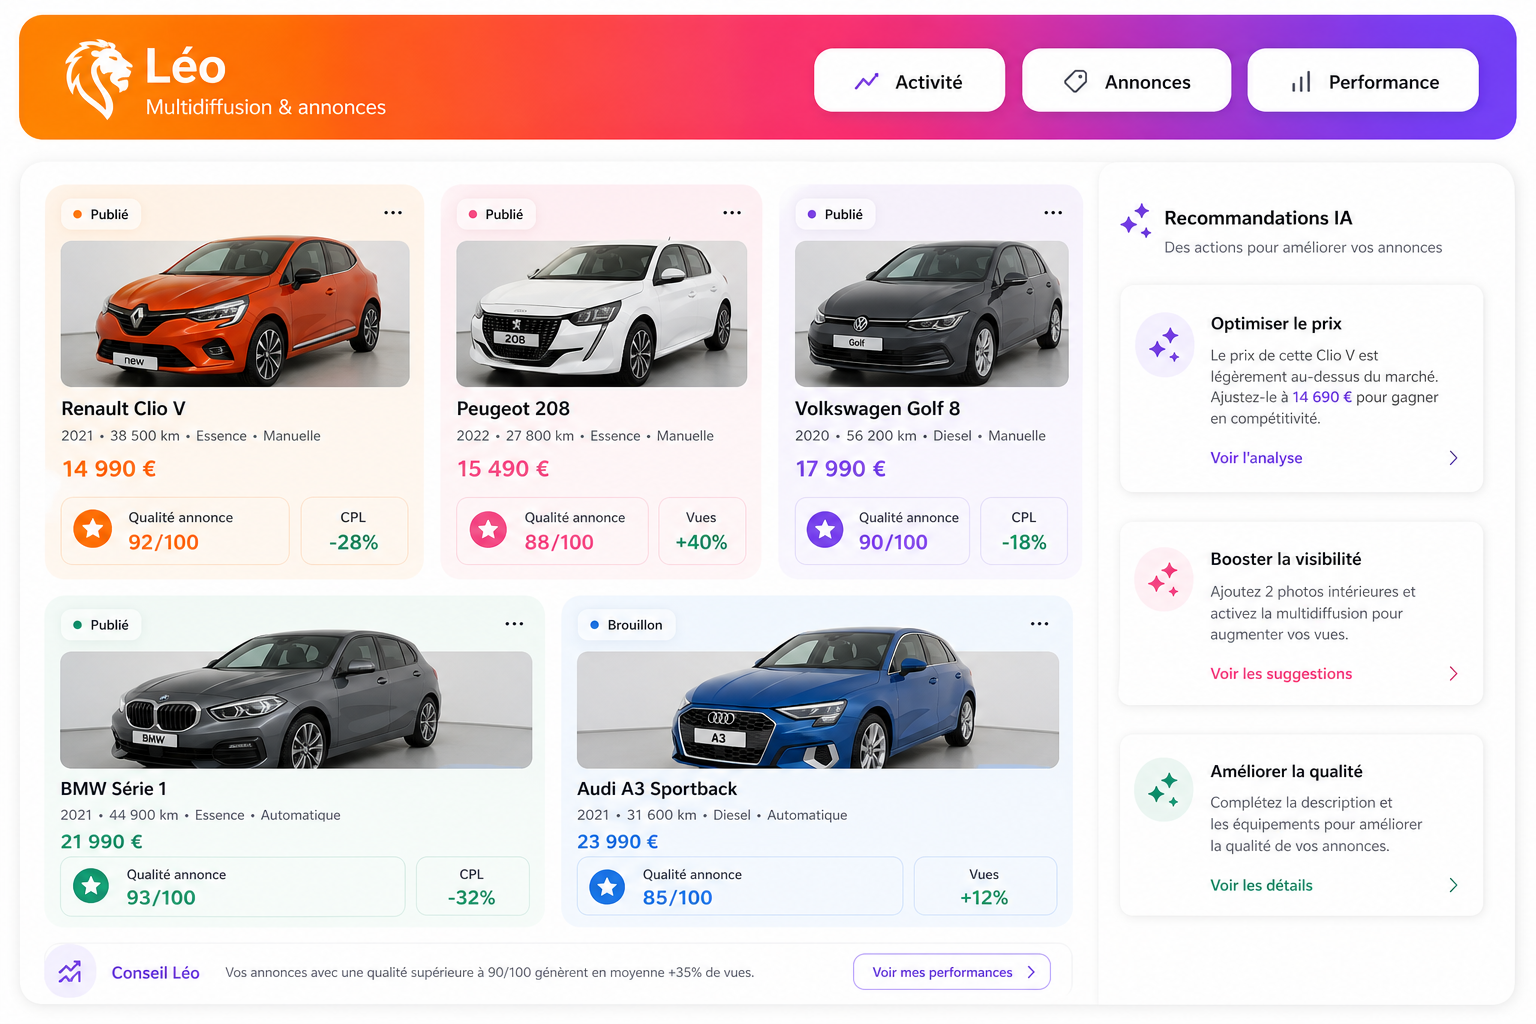This screenshot has width=1536, height=1024.
Task: Open the Voir les suggestions link
Action: (x=1281, y=674)
